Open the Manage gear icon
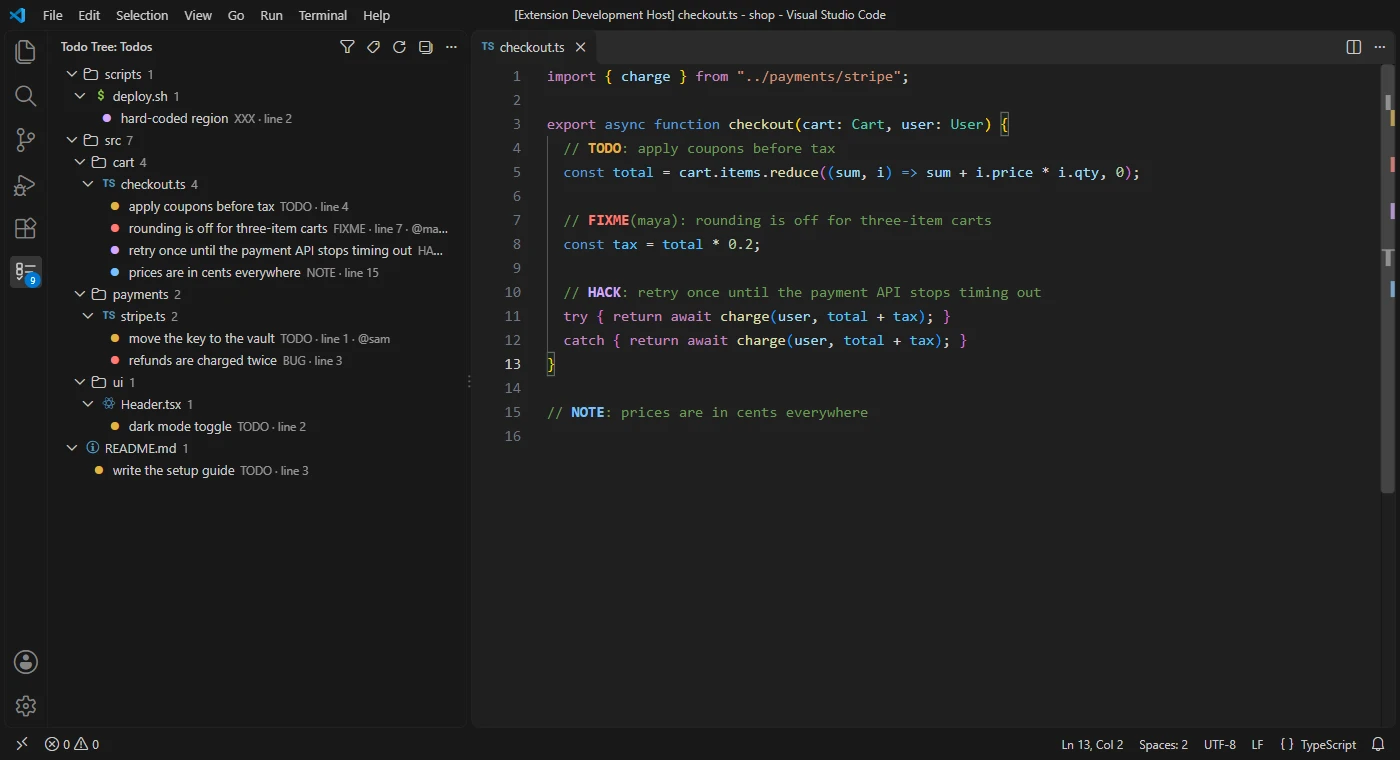The width and height of the screenshot is (1400, 760). point(26,706)
